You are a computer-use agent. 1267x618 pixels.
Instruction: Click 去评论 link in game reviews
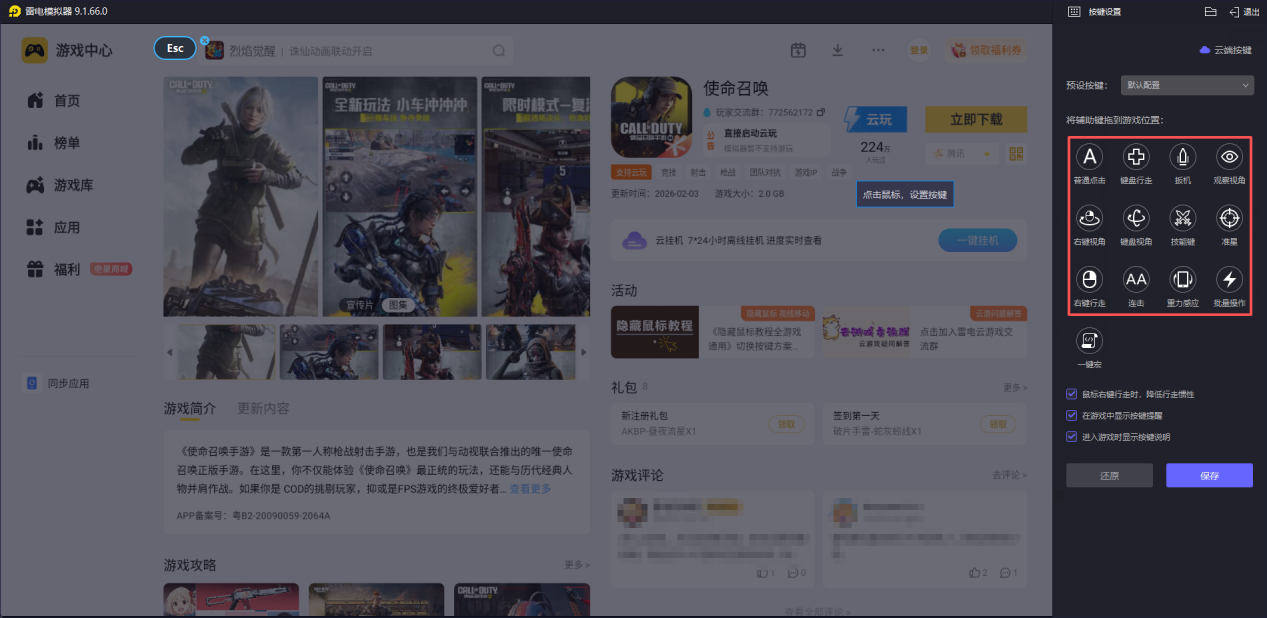[x=1010, y=474]
